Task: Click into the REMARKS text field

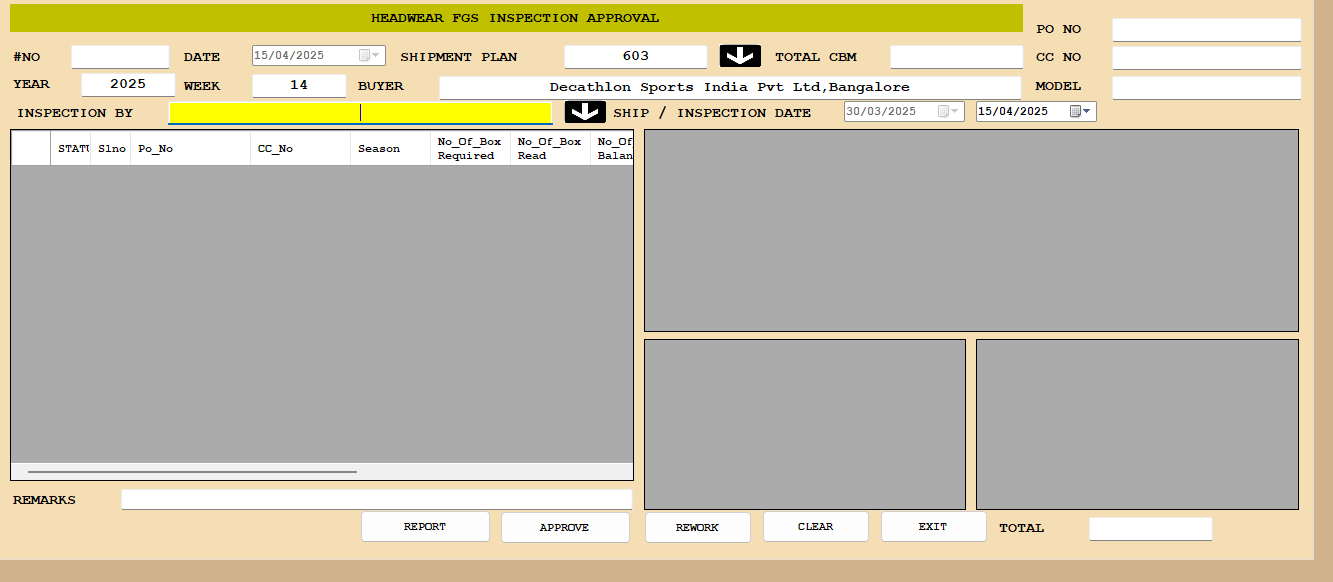Action: point(376,499)
